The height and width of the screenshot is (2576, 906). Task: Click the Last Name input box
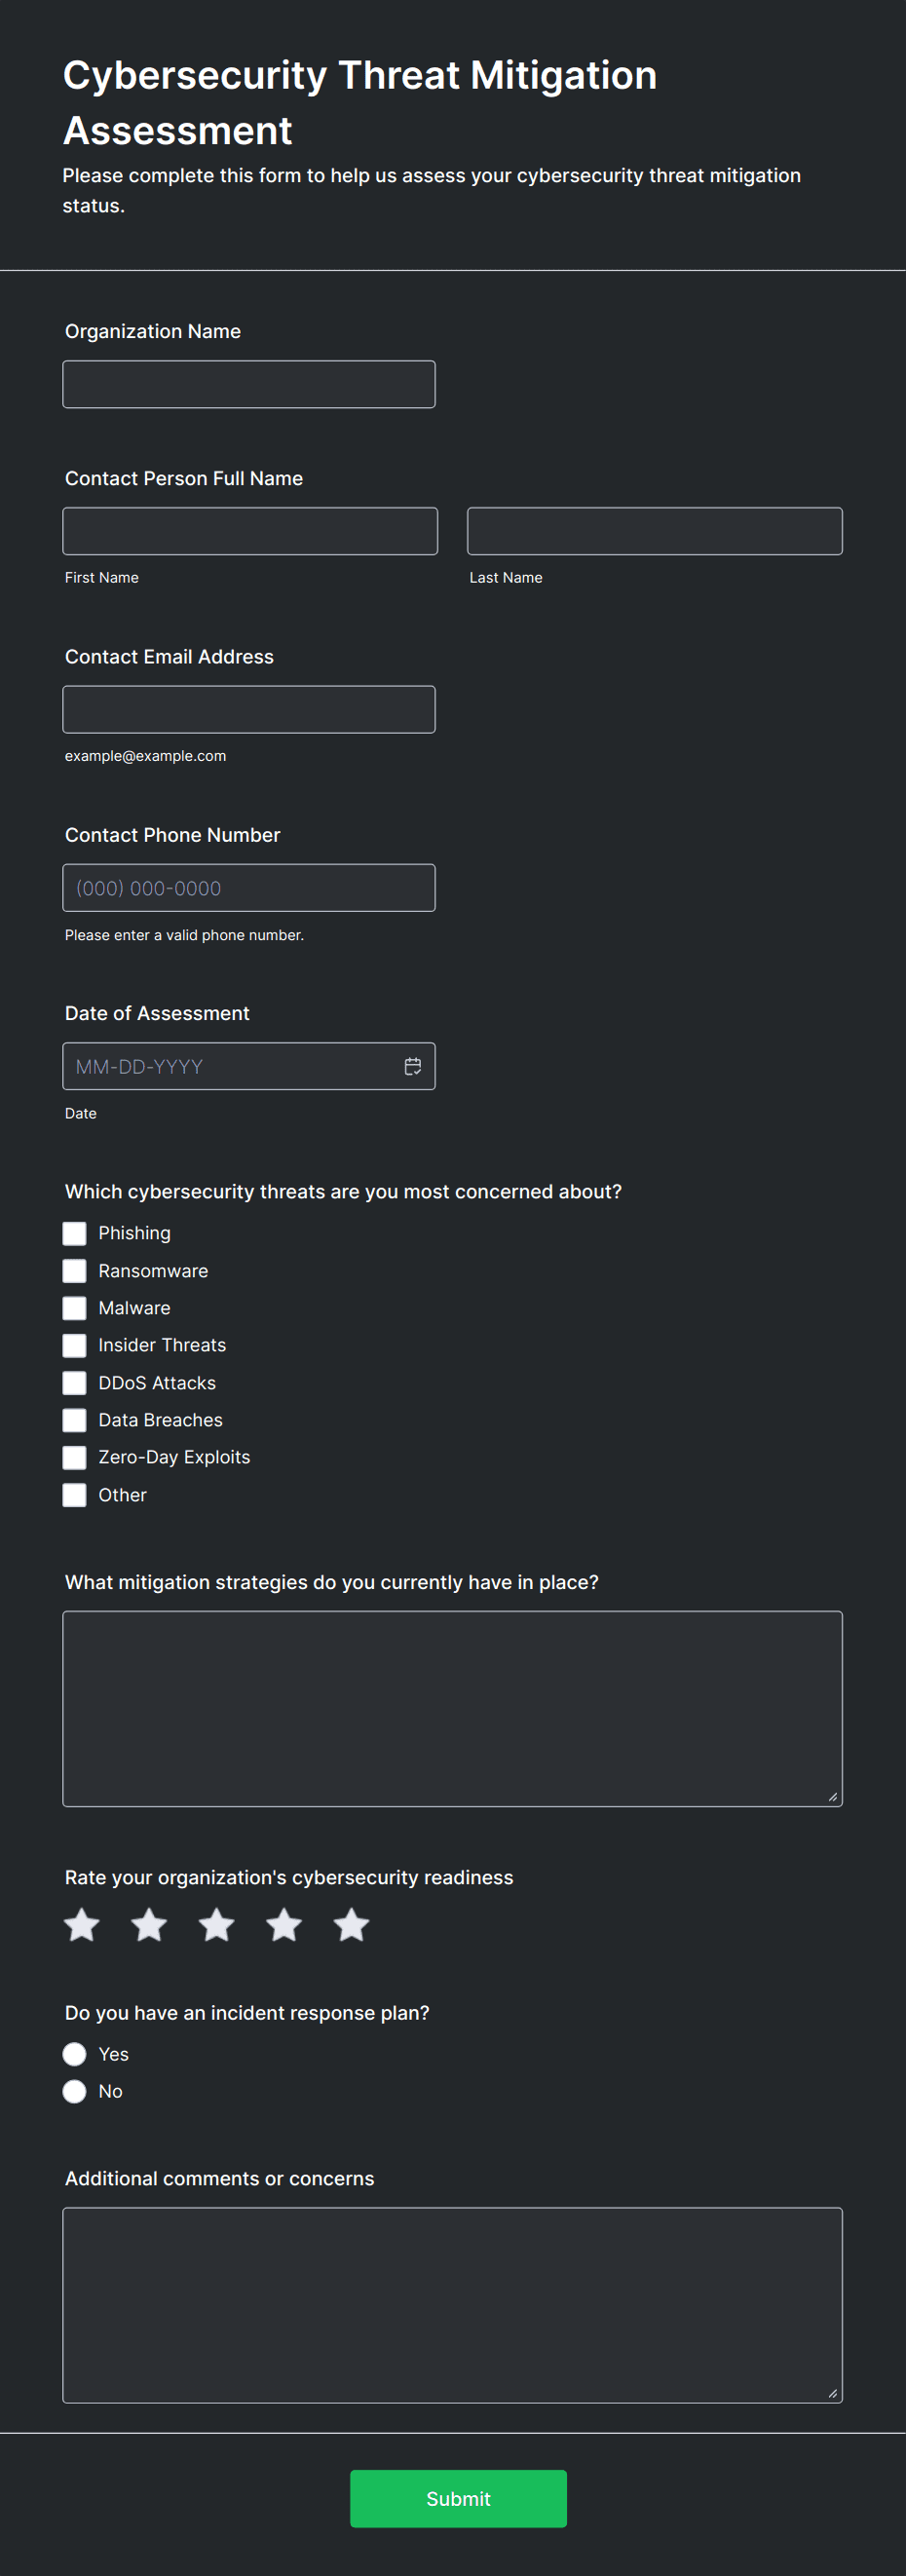coord(654,531)
